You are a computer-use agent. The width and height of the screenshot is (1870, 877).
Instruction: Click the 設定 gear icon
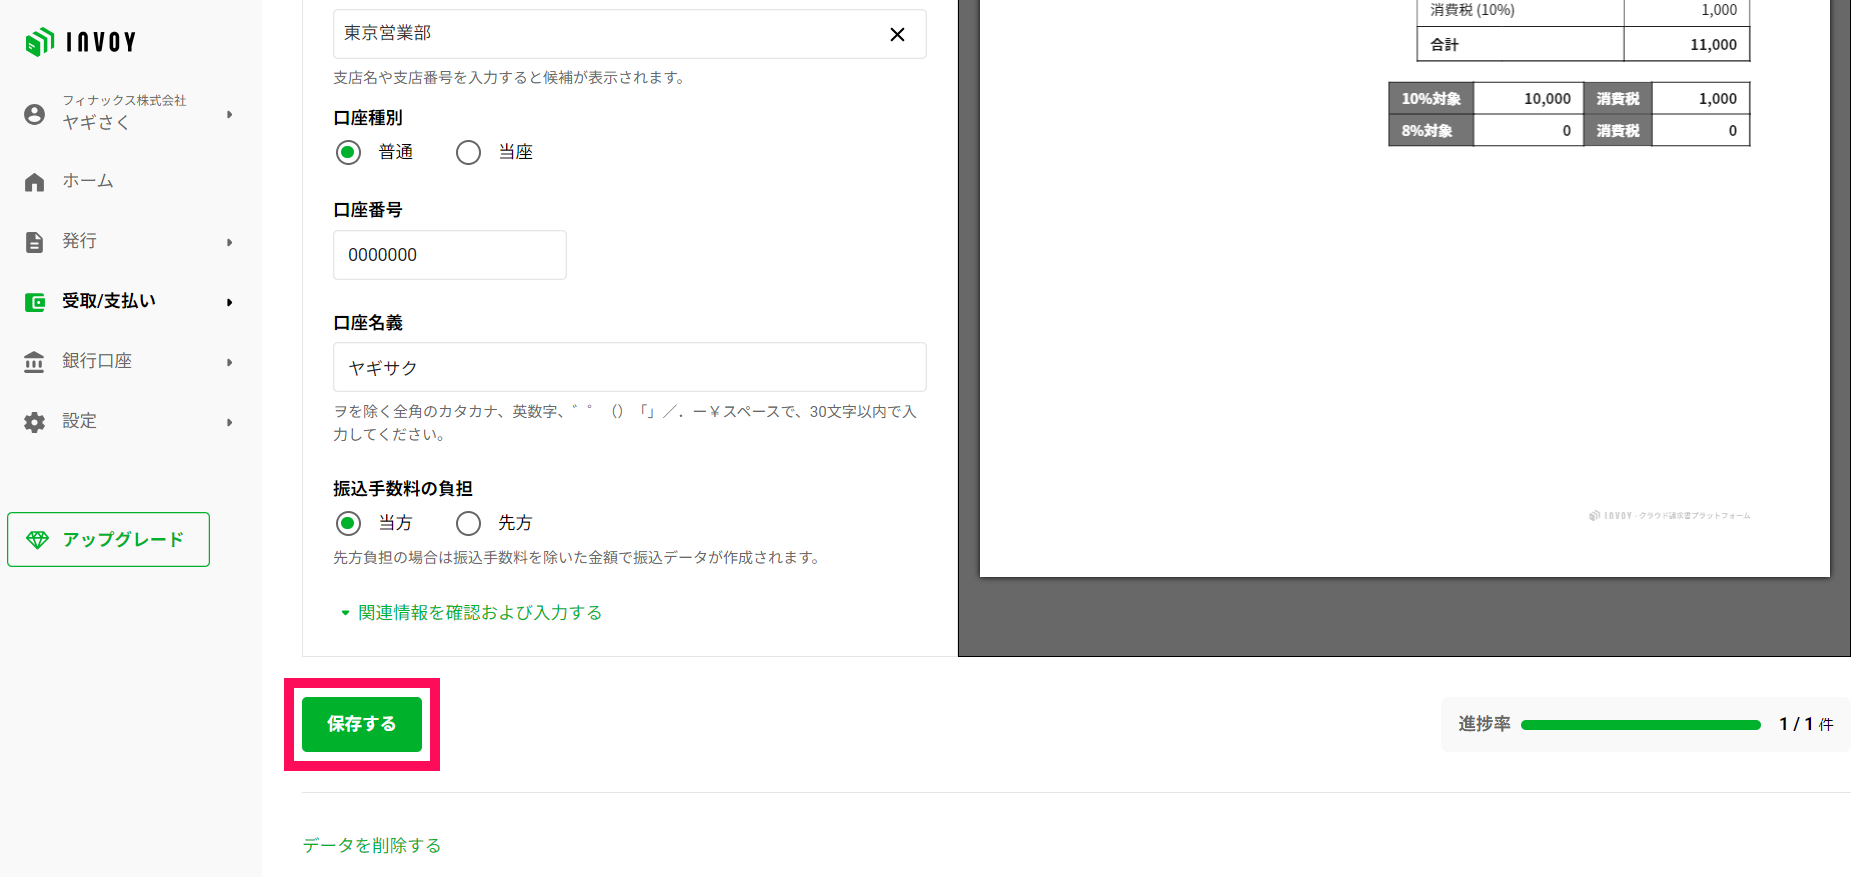35,422
